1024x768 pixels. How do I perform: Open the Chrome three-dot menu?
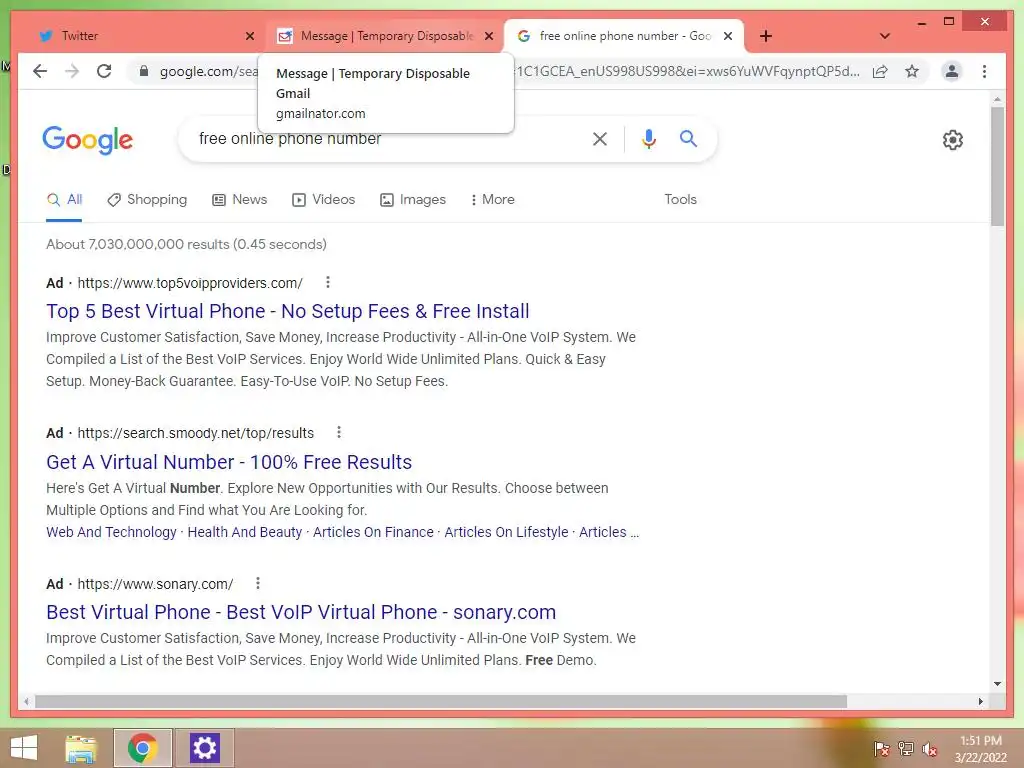[x=984, y=71]
